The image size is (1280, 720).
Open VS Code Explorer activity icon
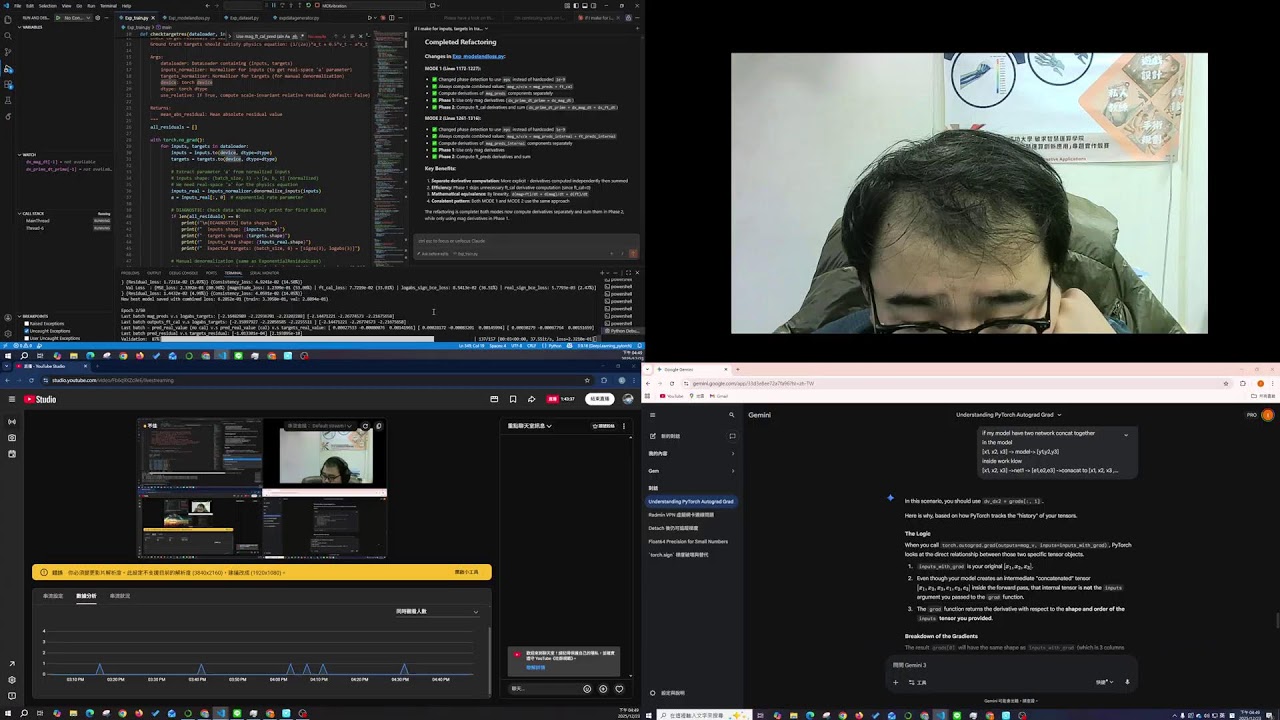[x=7, y=19]
